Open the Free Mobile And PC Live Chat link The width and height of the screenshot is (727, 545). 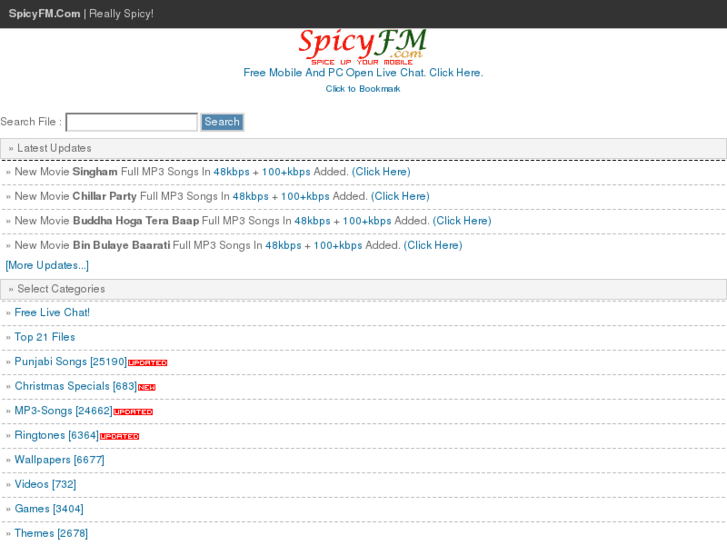pos(363,73)
